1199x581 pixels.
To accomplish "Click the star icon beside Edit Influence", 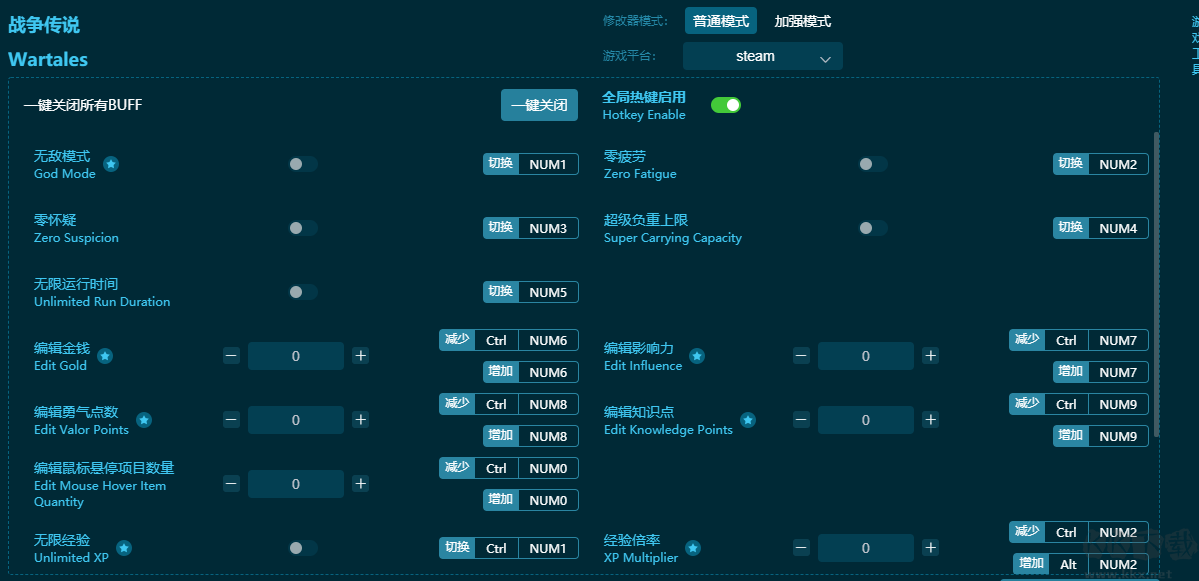I will (x=697, y=356).
